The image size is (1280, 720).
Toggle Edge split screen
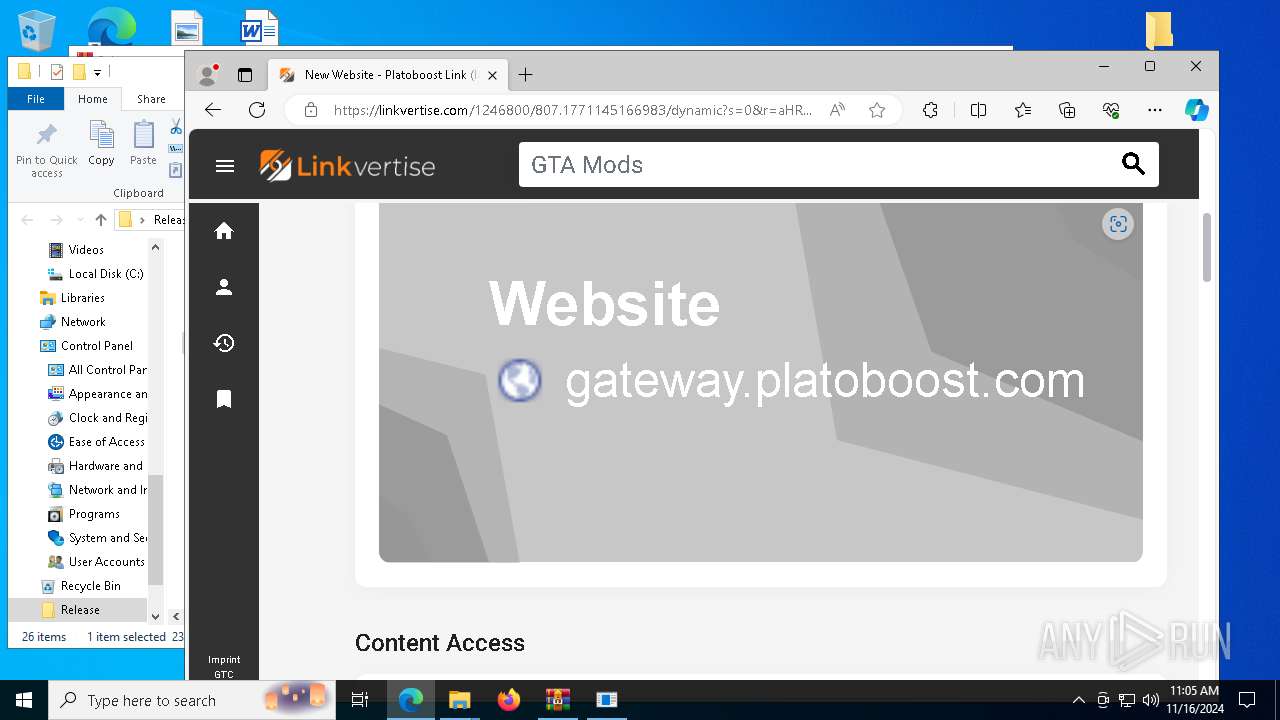979,110
